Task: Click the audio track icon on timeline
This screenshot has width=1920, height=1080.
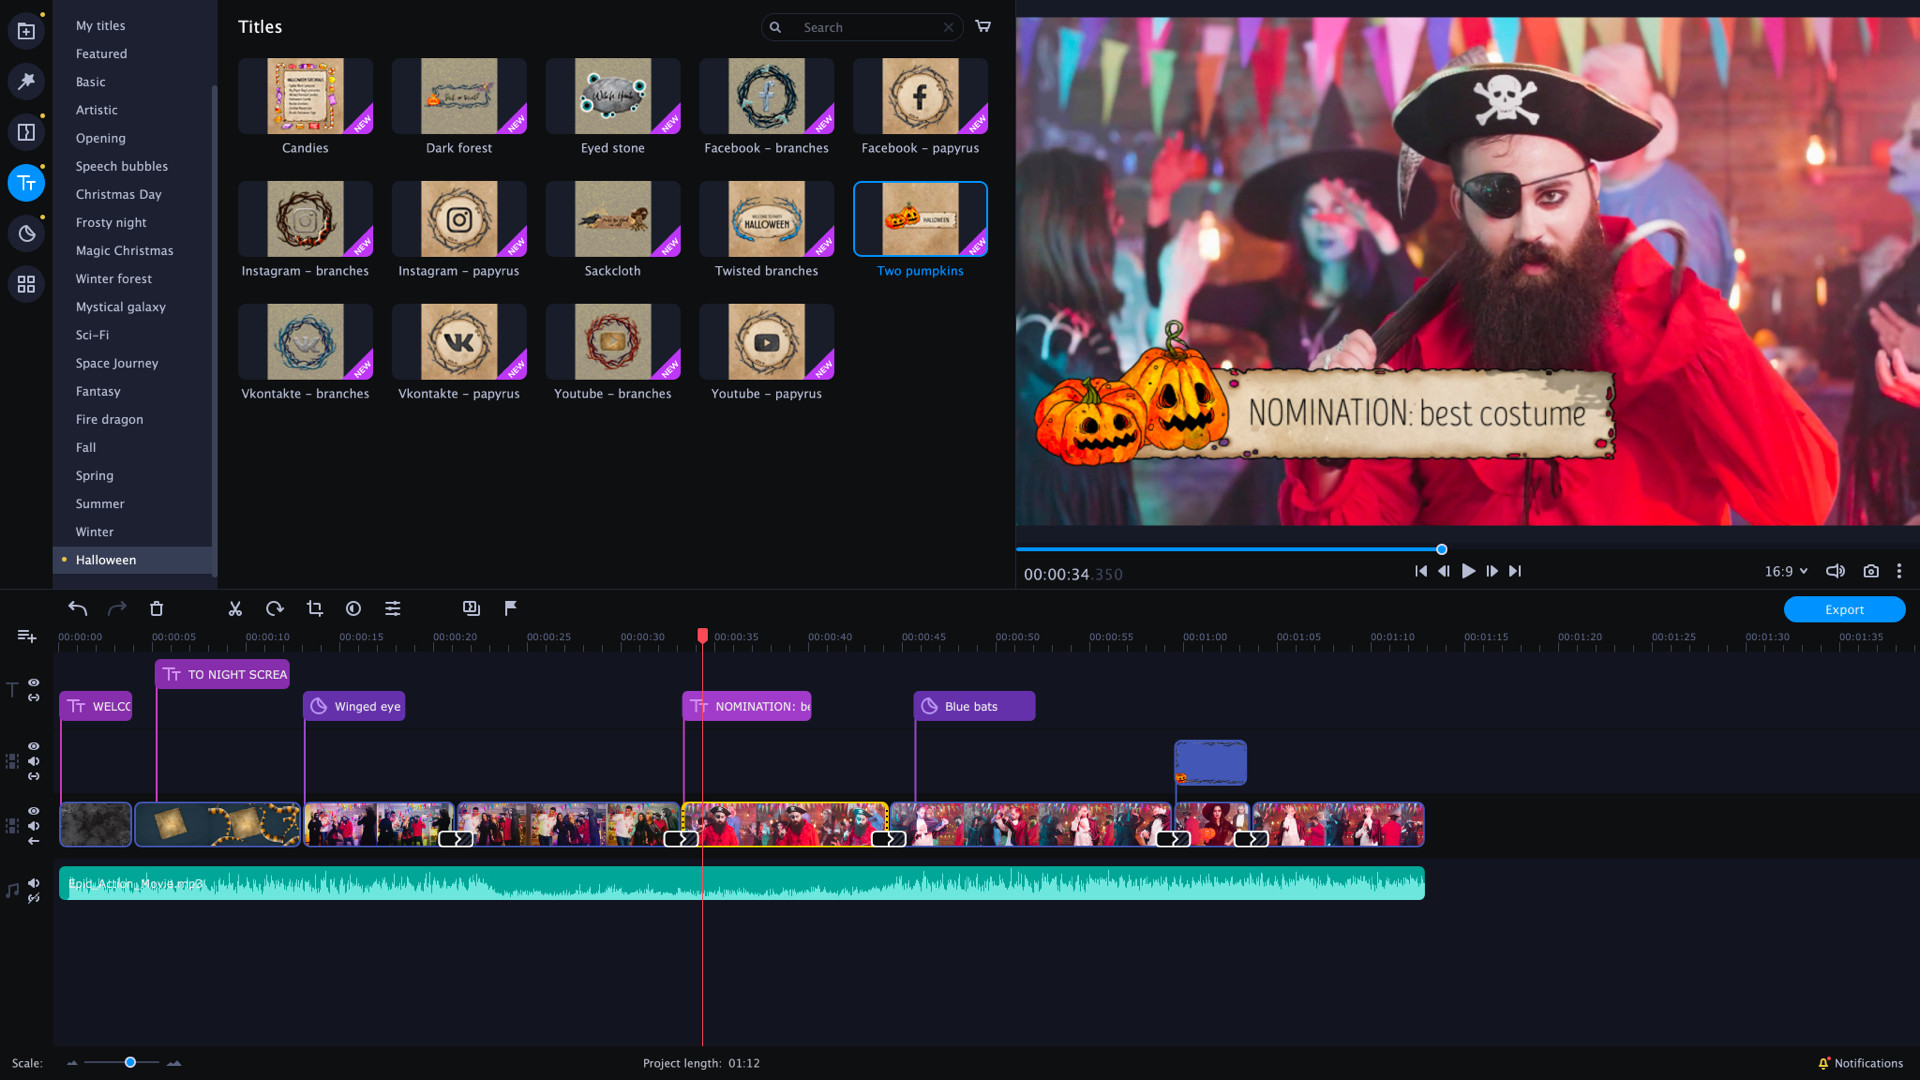Action: (13, 884)
